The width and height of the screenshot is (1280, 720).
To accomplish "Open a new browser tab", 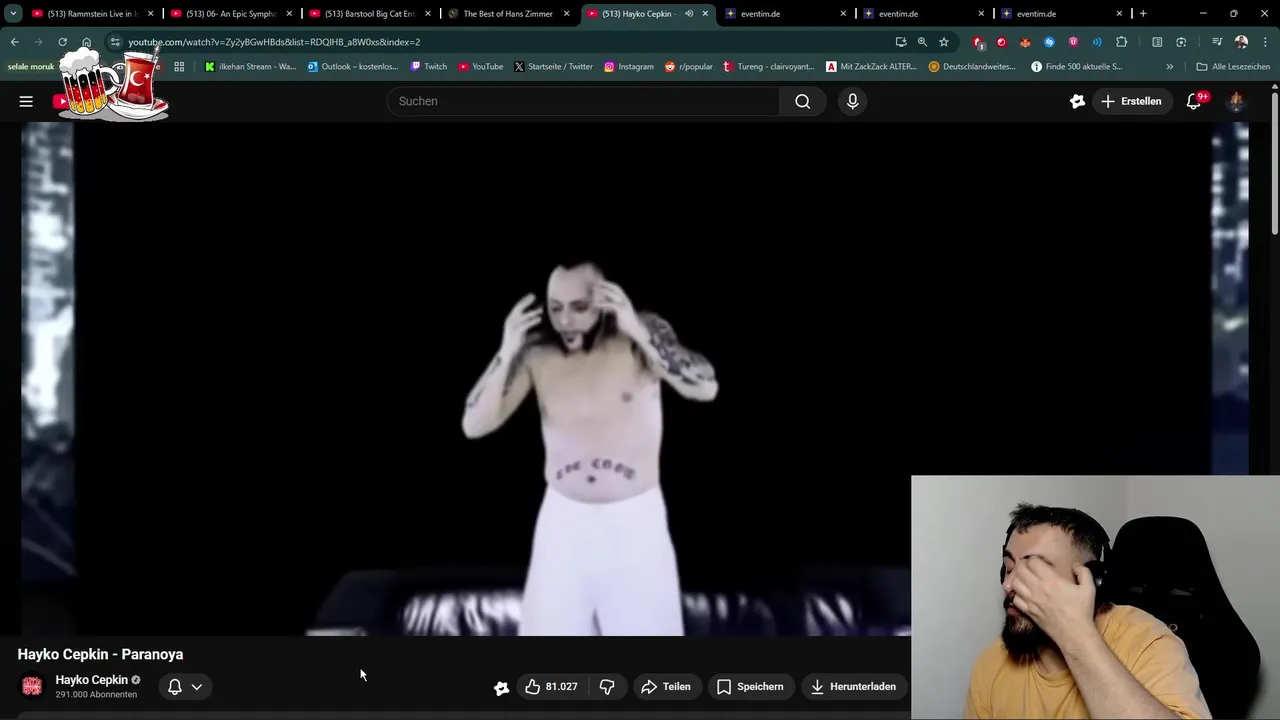I will tap(1143, 14).
